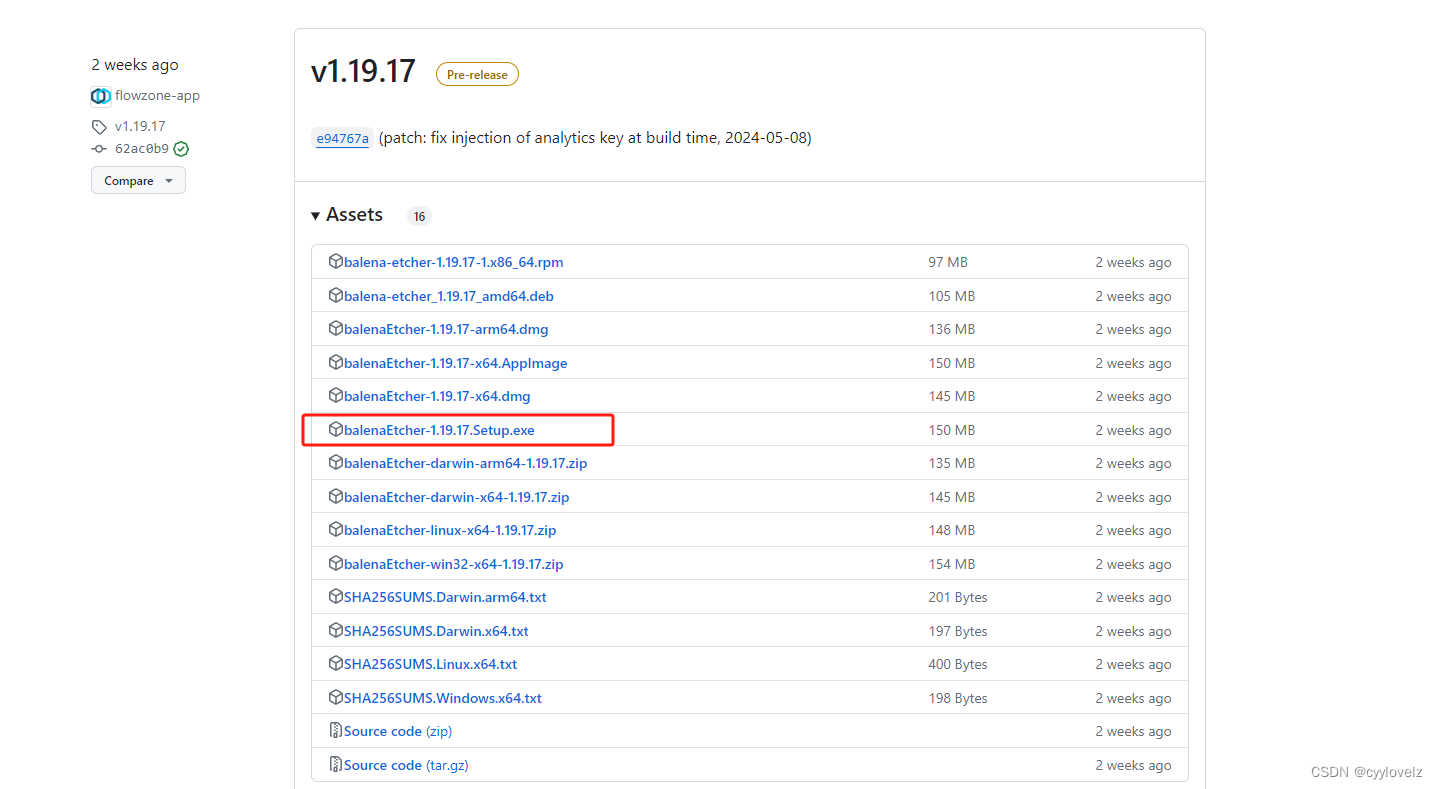Viewport: 1438px width, 789px height.
Task: Click the CSDN @cyylovelz watermark text
Action: (1367, 771)
